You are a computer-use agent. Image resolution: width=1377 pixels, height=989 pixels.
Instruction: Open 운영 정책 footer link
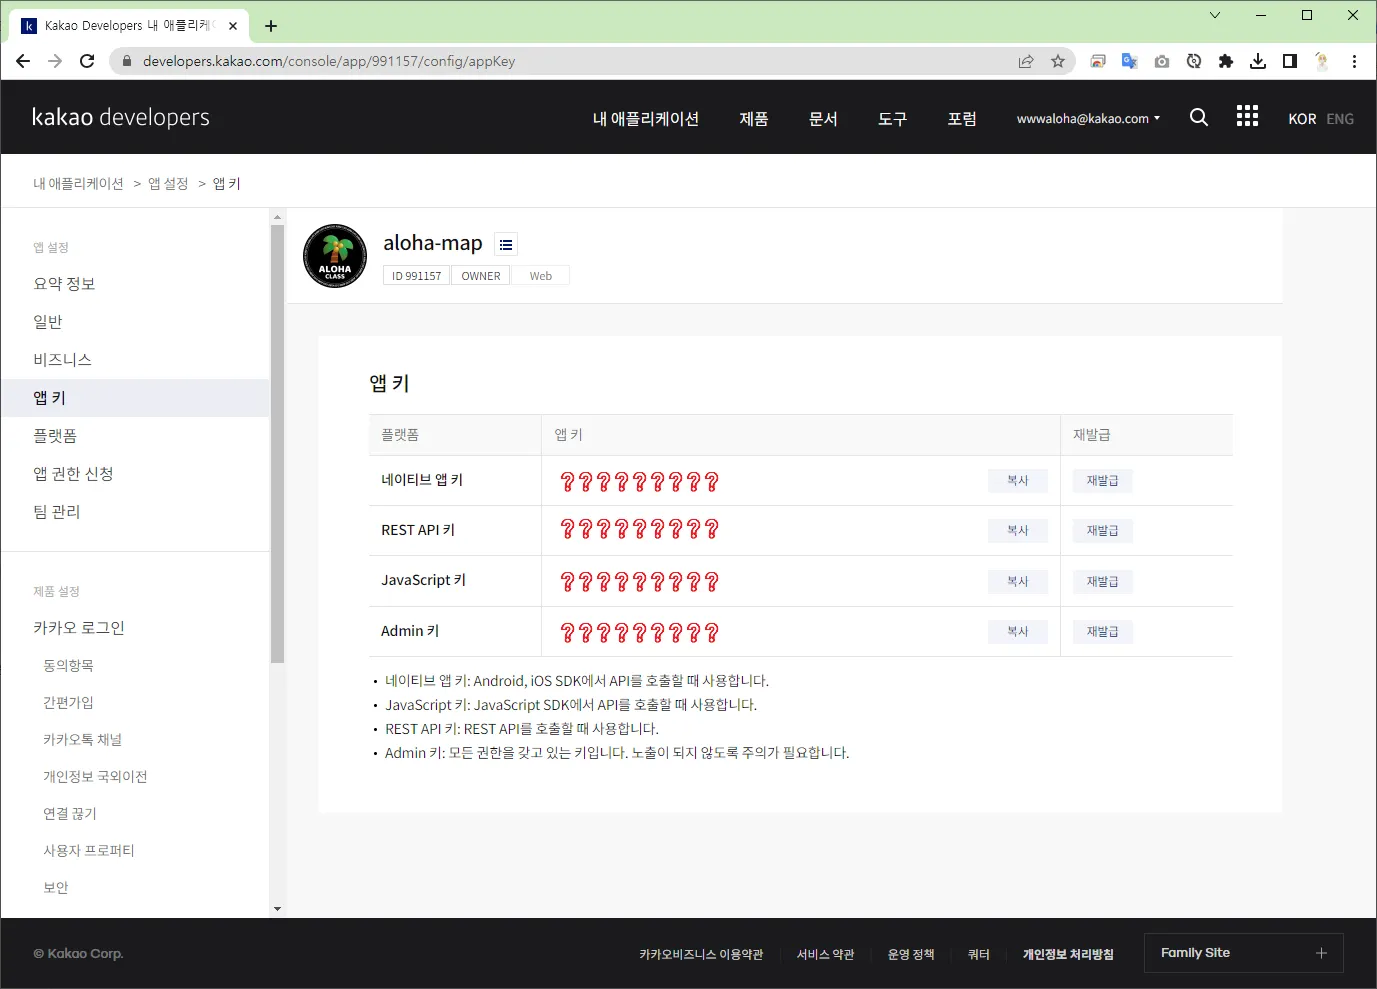911,955
